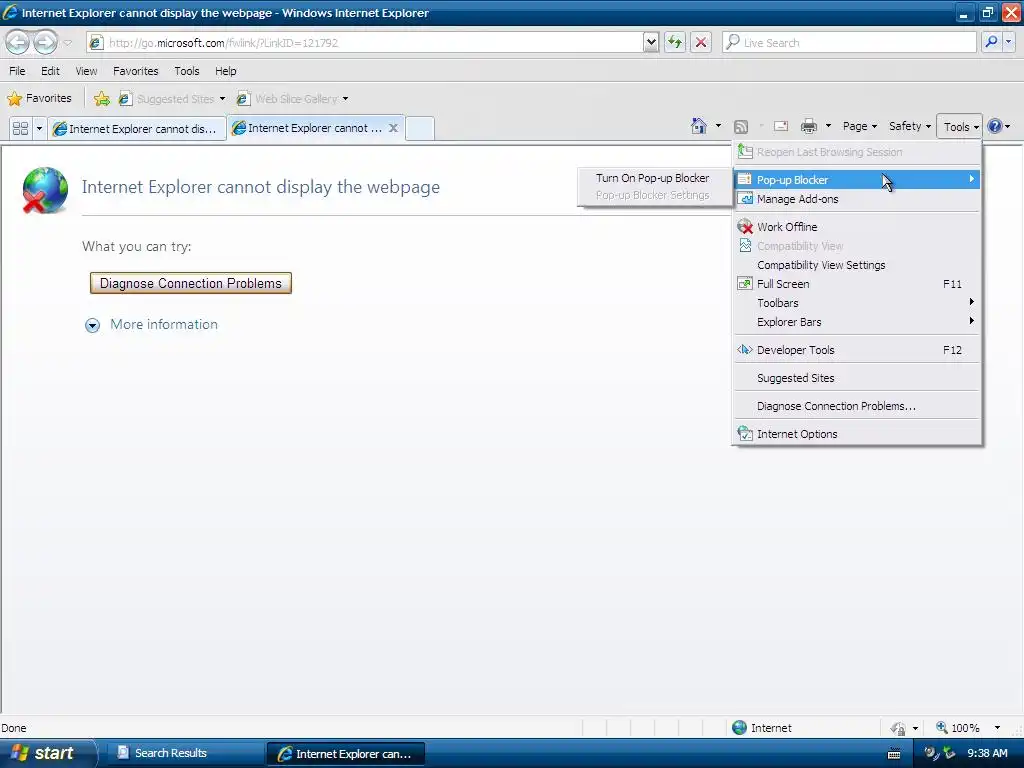The image size is (1024, 768).
Task: Click the Forward navigation arrow button
Action: click(45, 43)
